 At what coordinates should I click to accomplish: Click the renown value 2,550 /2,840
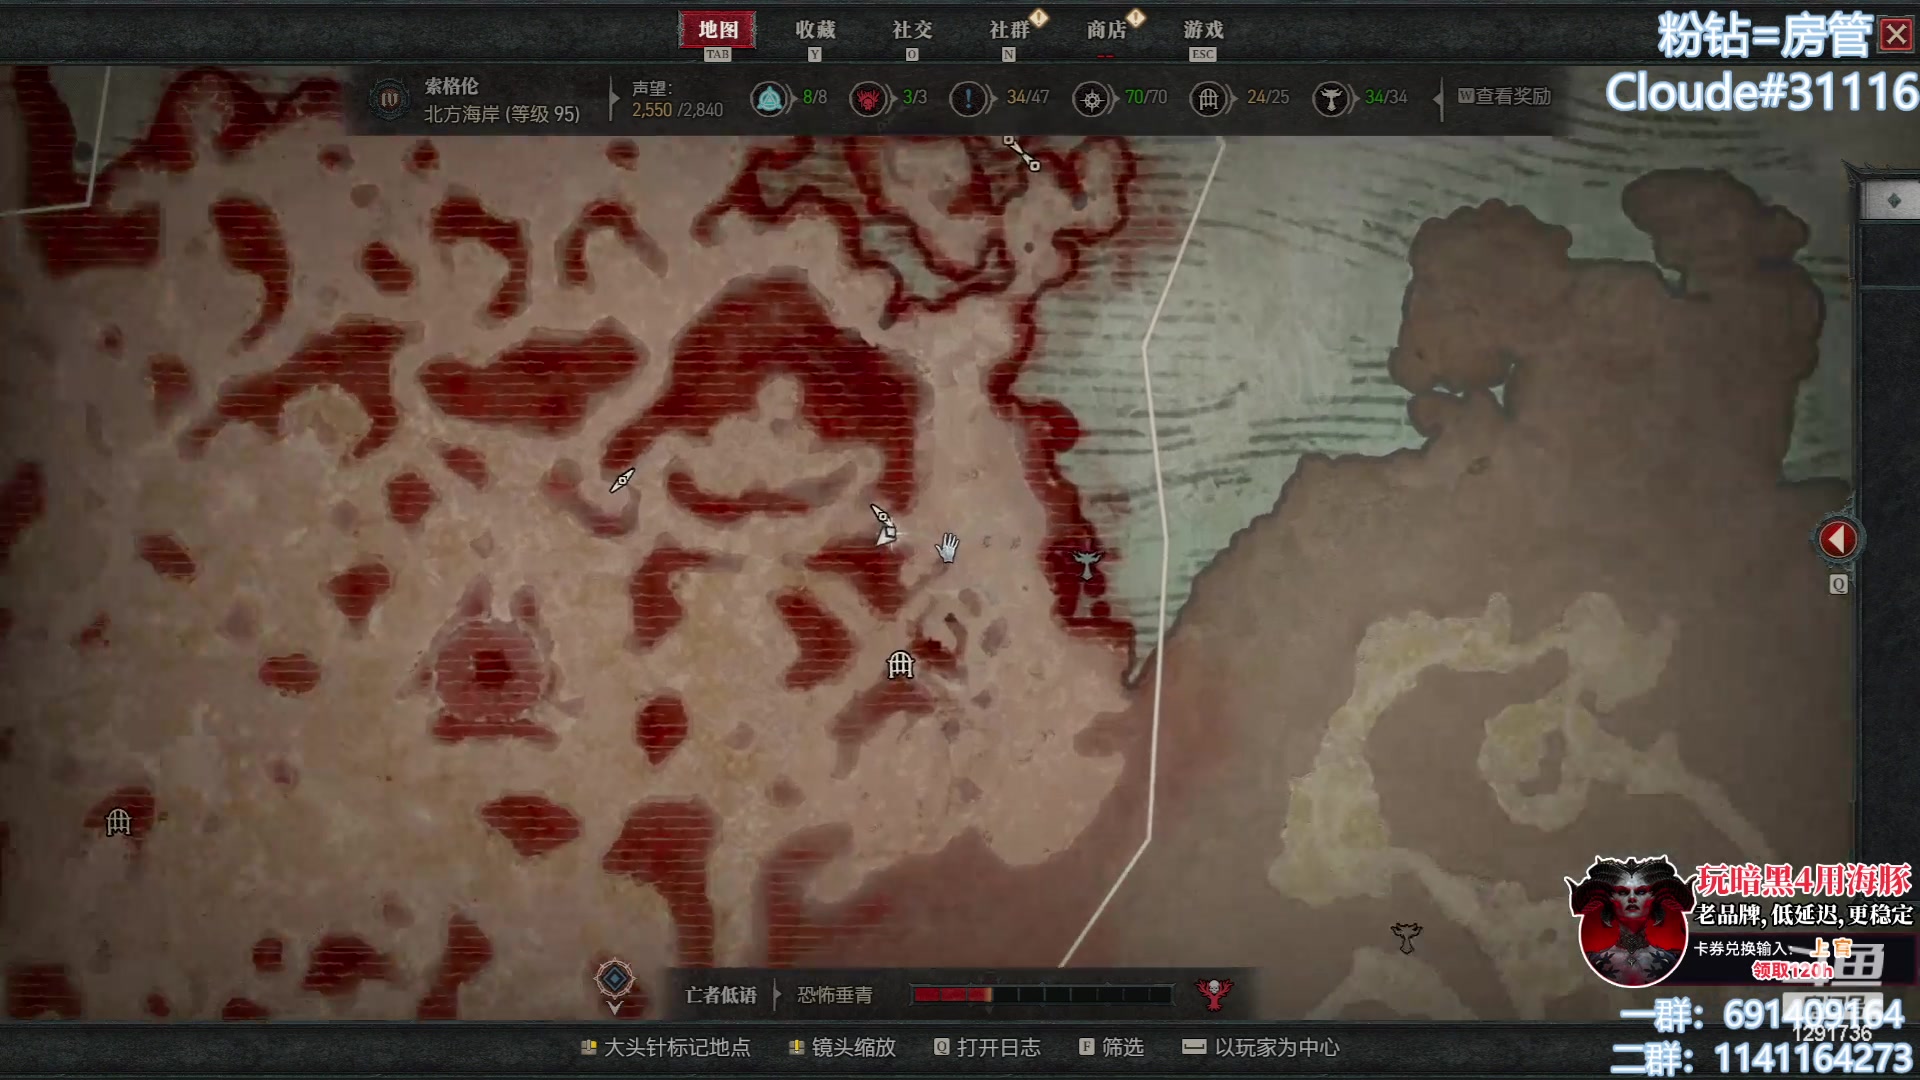(677, 110)
